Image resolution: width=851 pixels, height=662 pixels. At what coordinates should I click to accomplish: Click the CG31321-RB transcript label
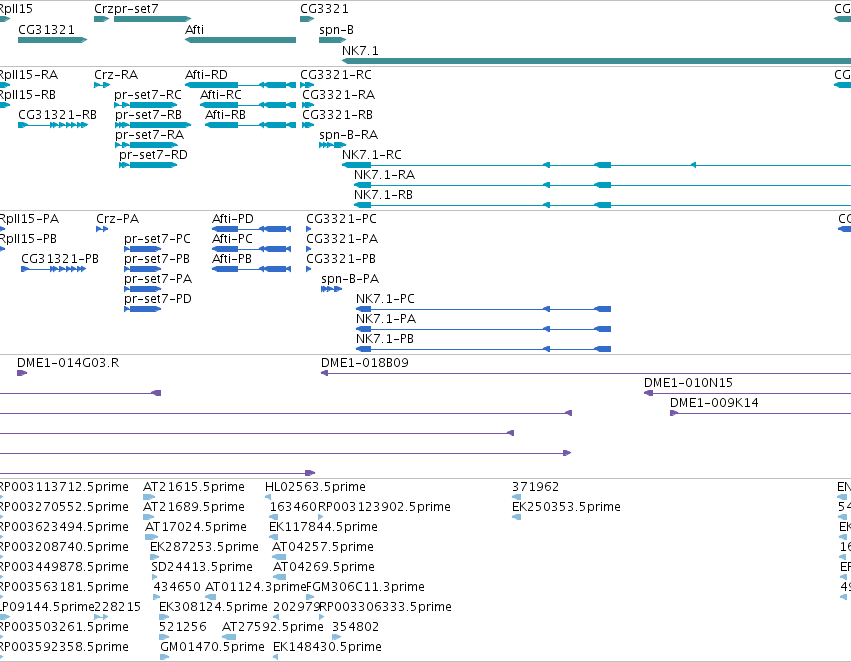58,115
